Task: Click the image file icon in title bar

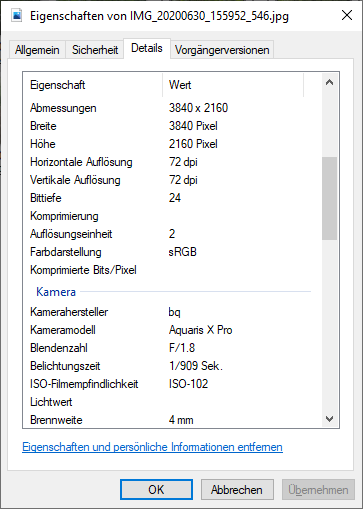Action: 16,15
